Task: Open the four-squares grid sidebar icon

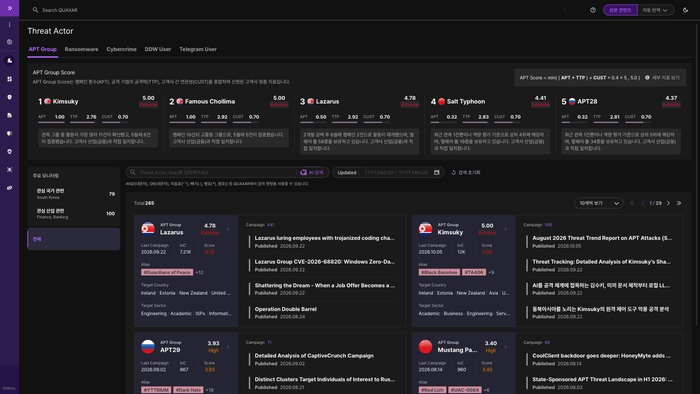Action: [x=9, y=79]
